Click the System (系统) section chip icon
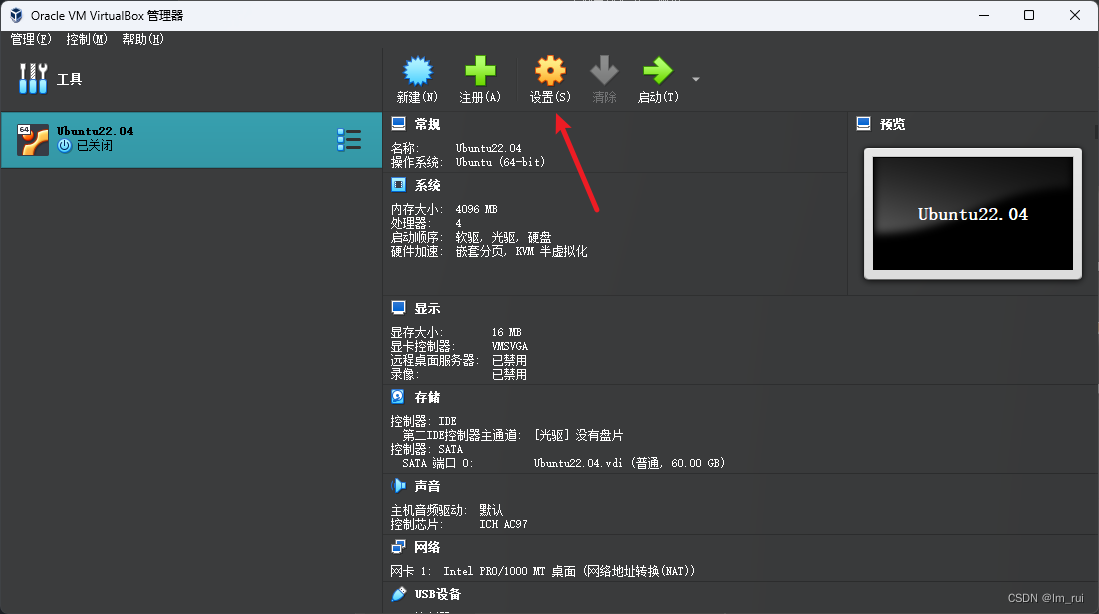The height and width of the screenshot is (614, 1099). click(398, 185)
